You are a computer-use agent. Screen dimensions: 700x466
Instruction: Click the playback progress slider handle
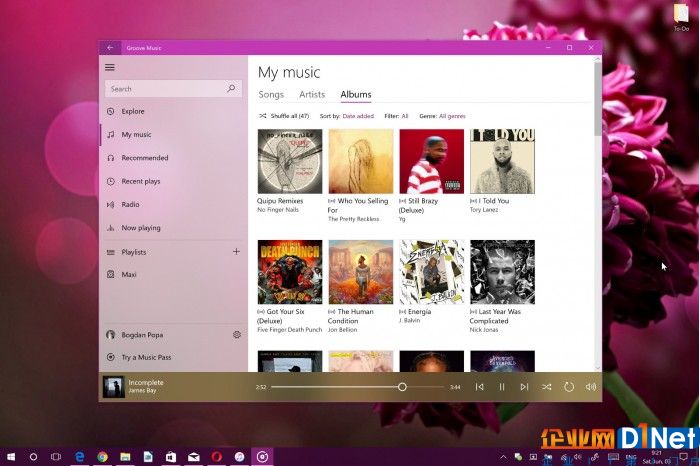(402, 387)
